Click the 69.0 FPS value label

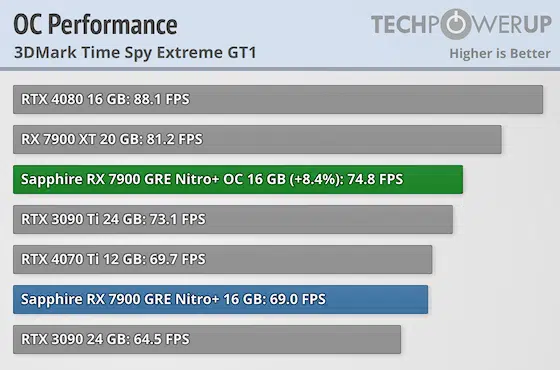[x=298, y=299]
